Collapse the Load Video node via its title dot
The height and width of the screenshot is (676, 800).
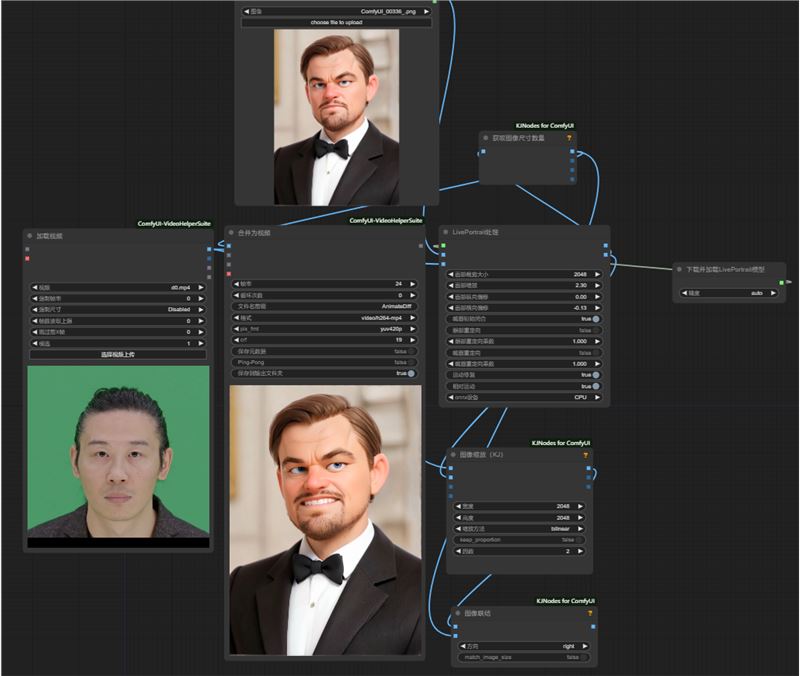[x=30, y=236]
